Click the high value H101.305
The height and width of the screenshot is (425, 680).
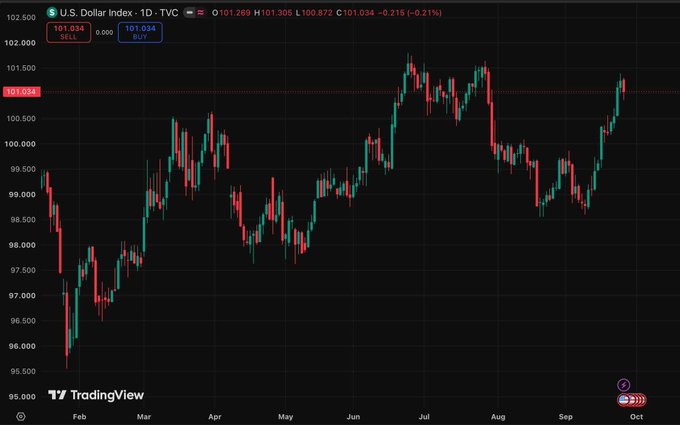(x=273, y=13)
